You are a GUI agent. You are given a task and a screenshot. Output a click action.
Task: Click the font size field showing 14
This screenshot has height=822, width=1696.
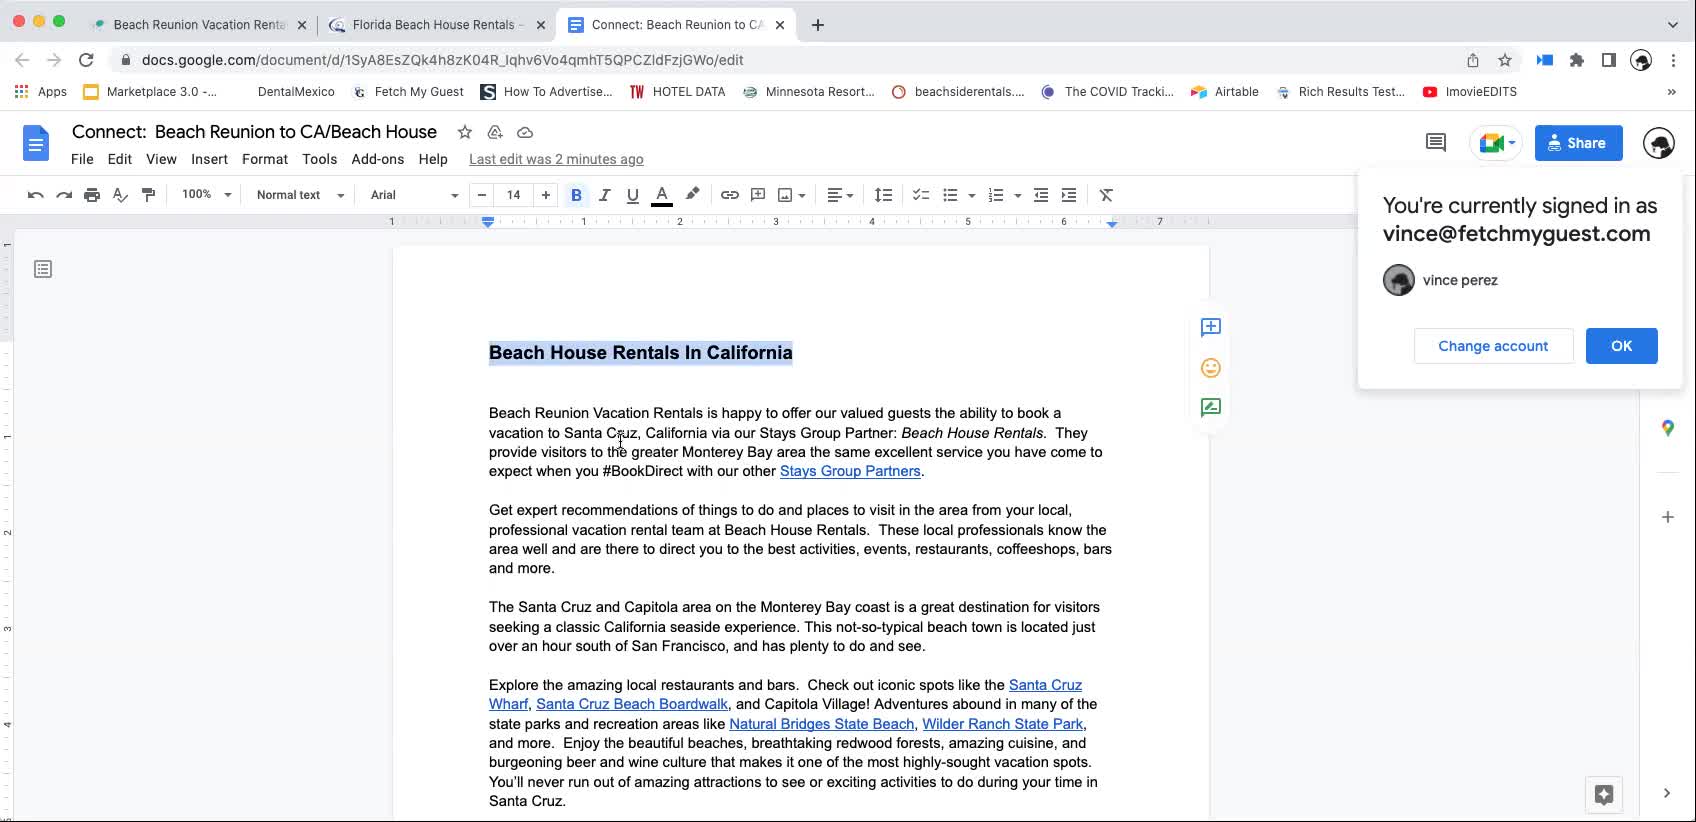(x=513, y=195)
